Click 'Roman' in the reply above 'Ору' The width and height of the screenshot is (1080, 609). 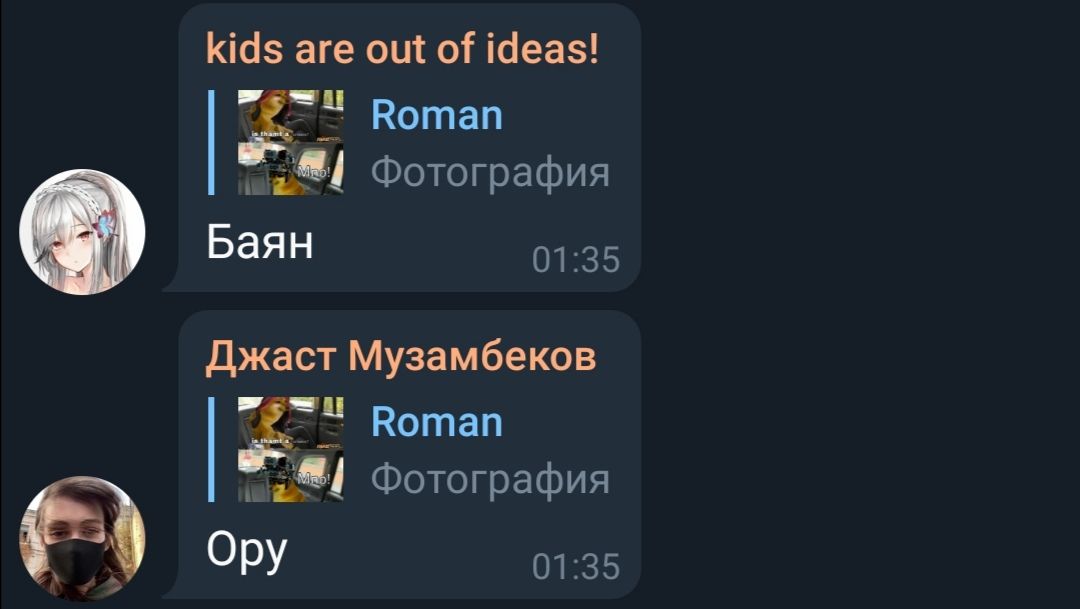437,422
